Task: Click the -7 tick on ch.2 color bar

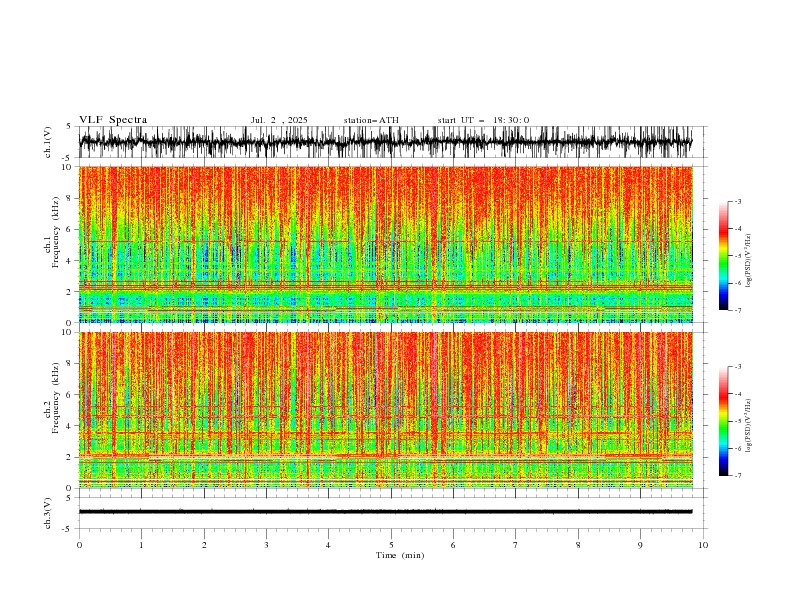Action: [x=737, y=475]
